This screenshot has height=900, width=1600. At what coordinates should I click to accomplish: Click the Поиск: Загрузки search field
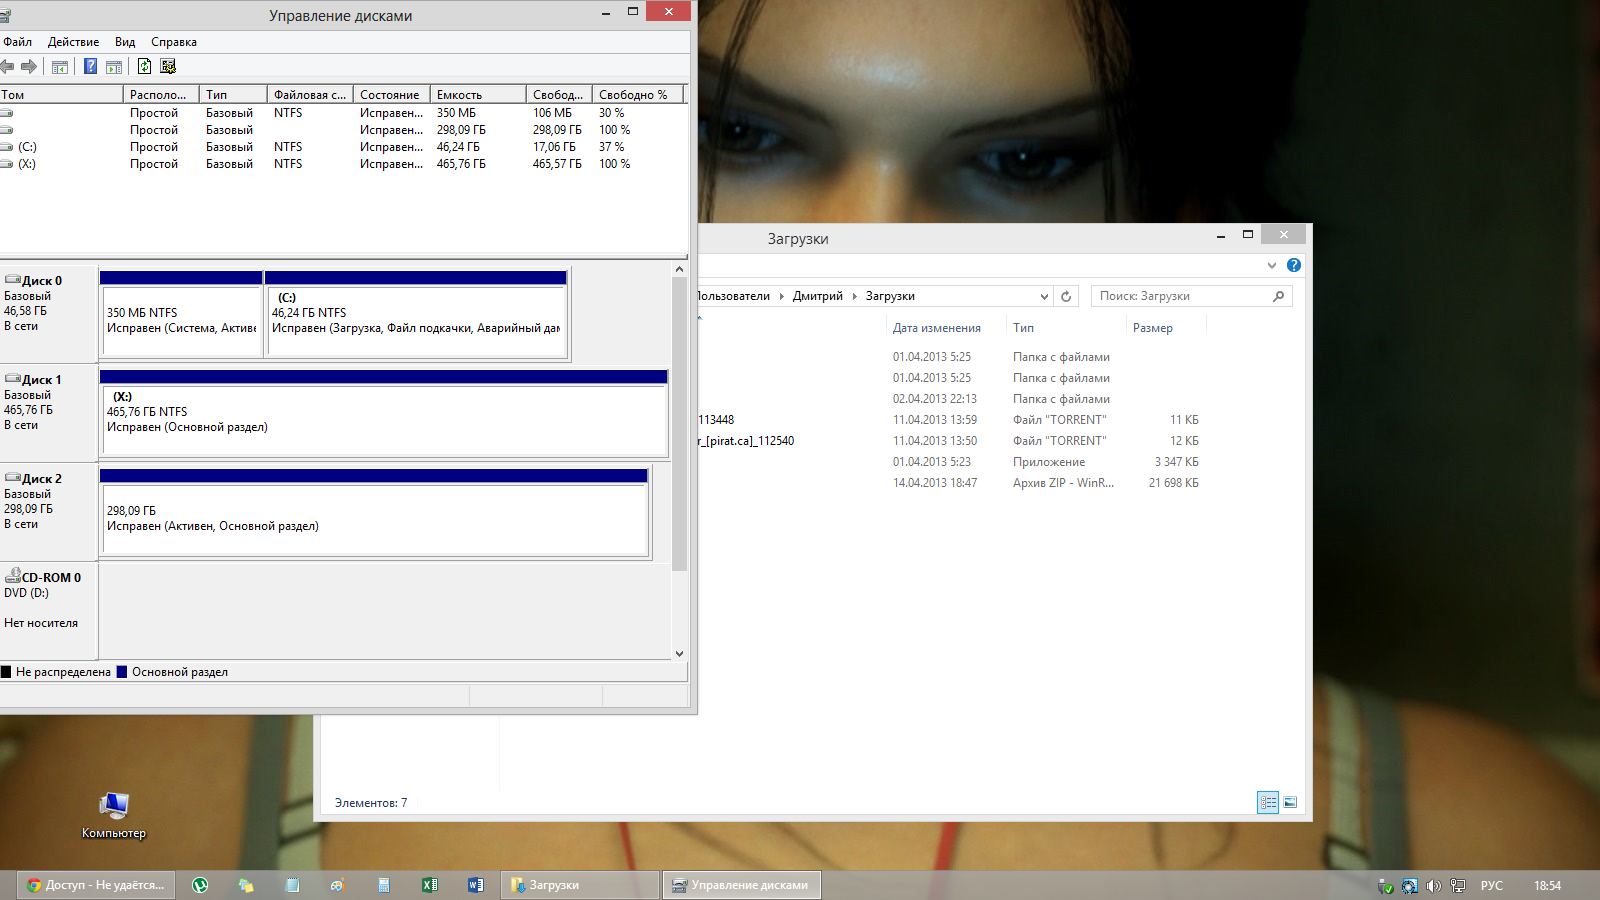pos(1182,296)
